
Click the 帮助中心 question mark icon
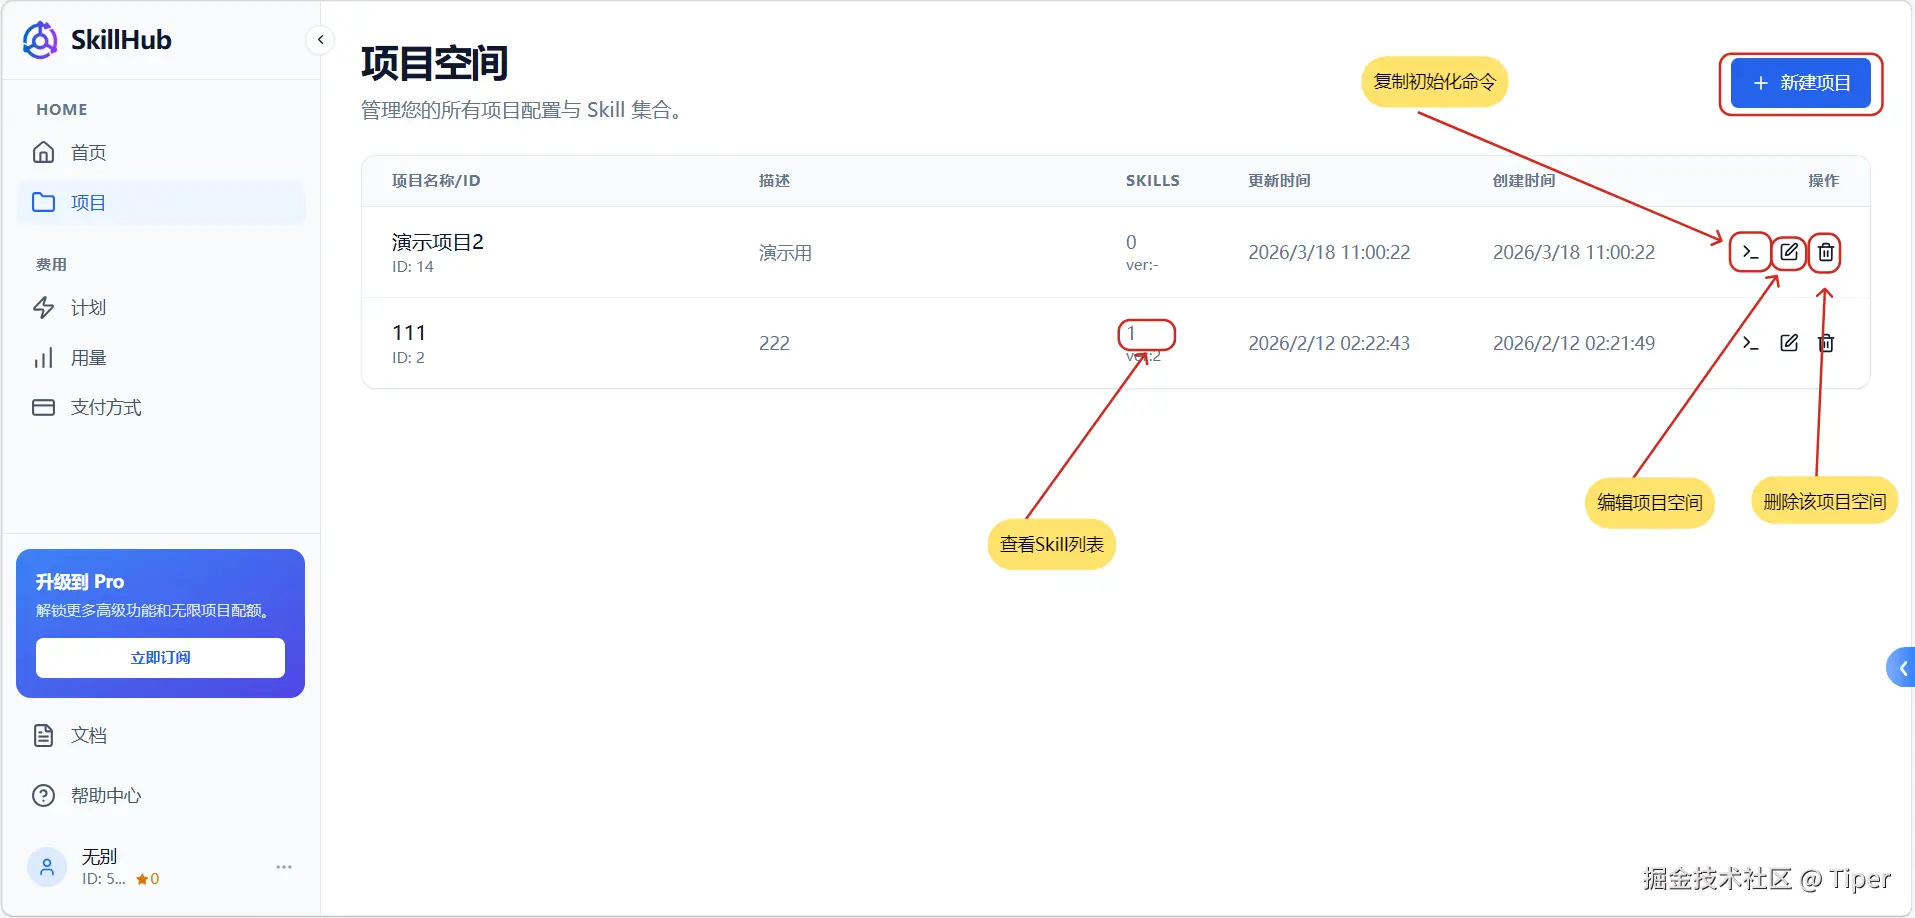coord(43,795)
